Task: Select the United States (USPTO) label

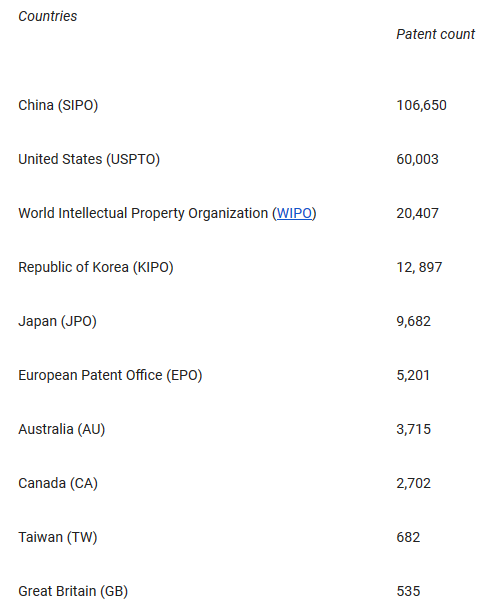Action: 89,159
